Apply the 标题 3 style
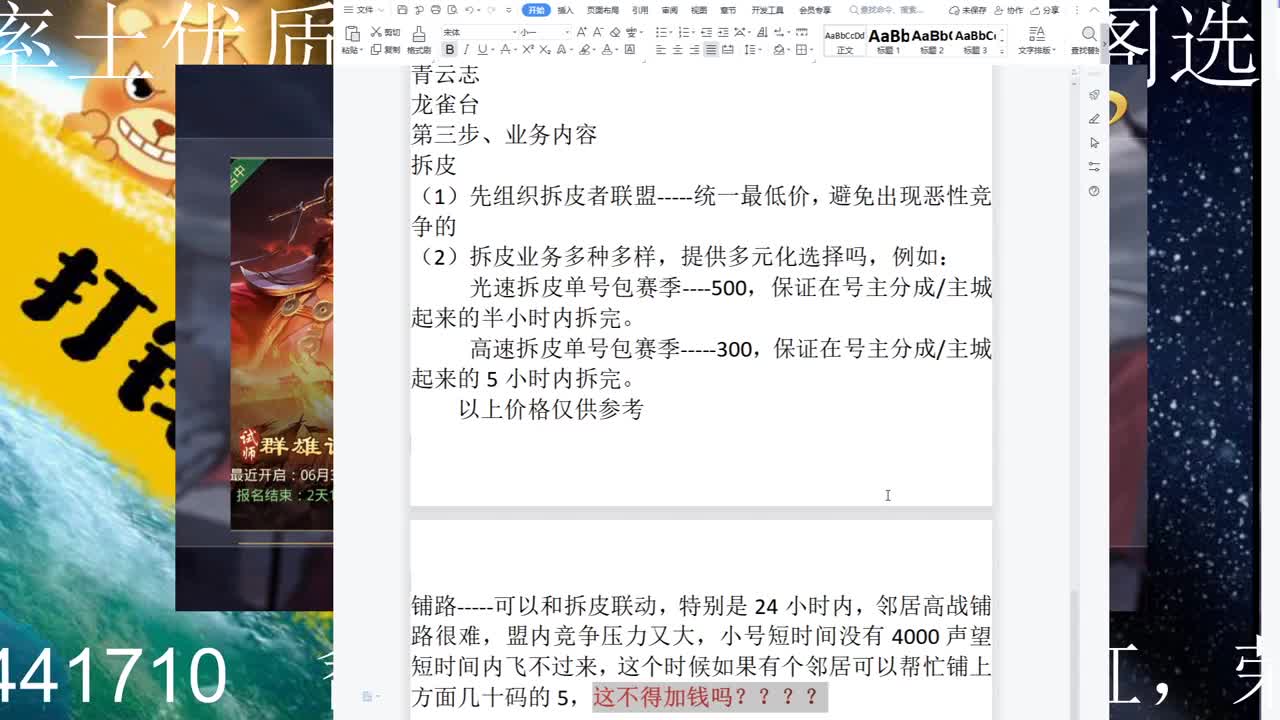 [x=975, y=40]
